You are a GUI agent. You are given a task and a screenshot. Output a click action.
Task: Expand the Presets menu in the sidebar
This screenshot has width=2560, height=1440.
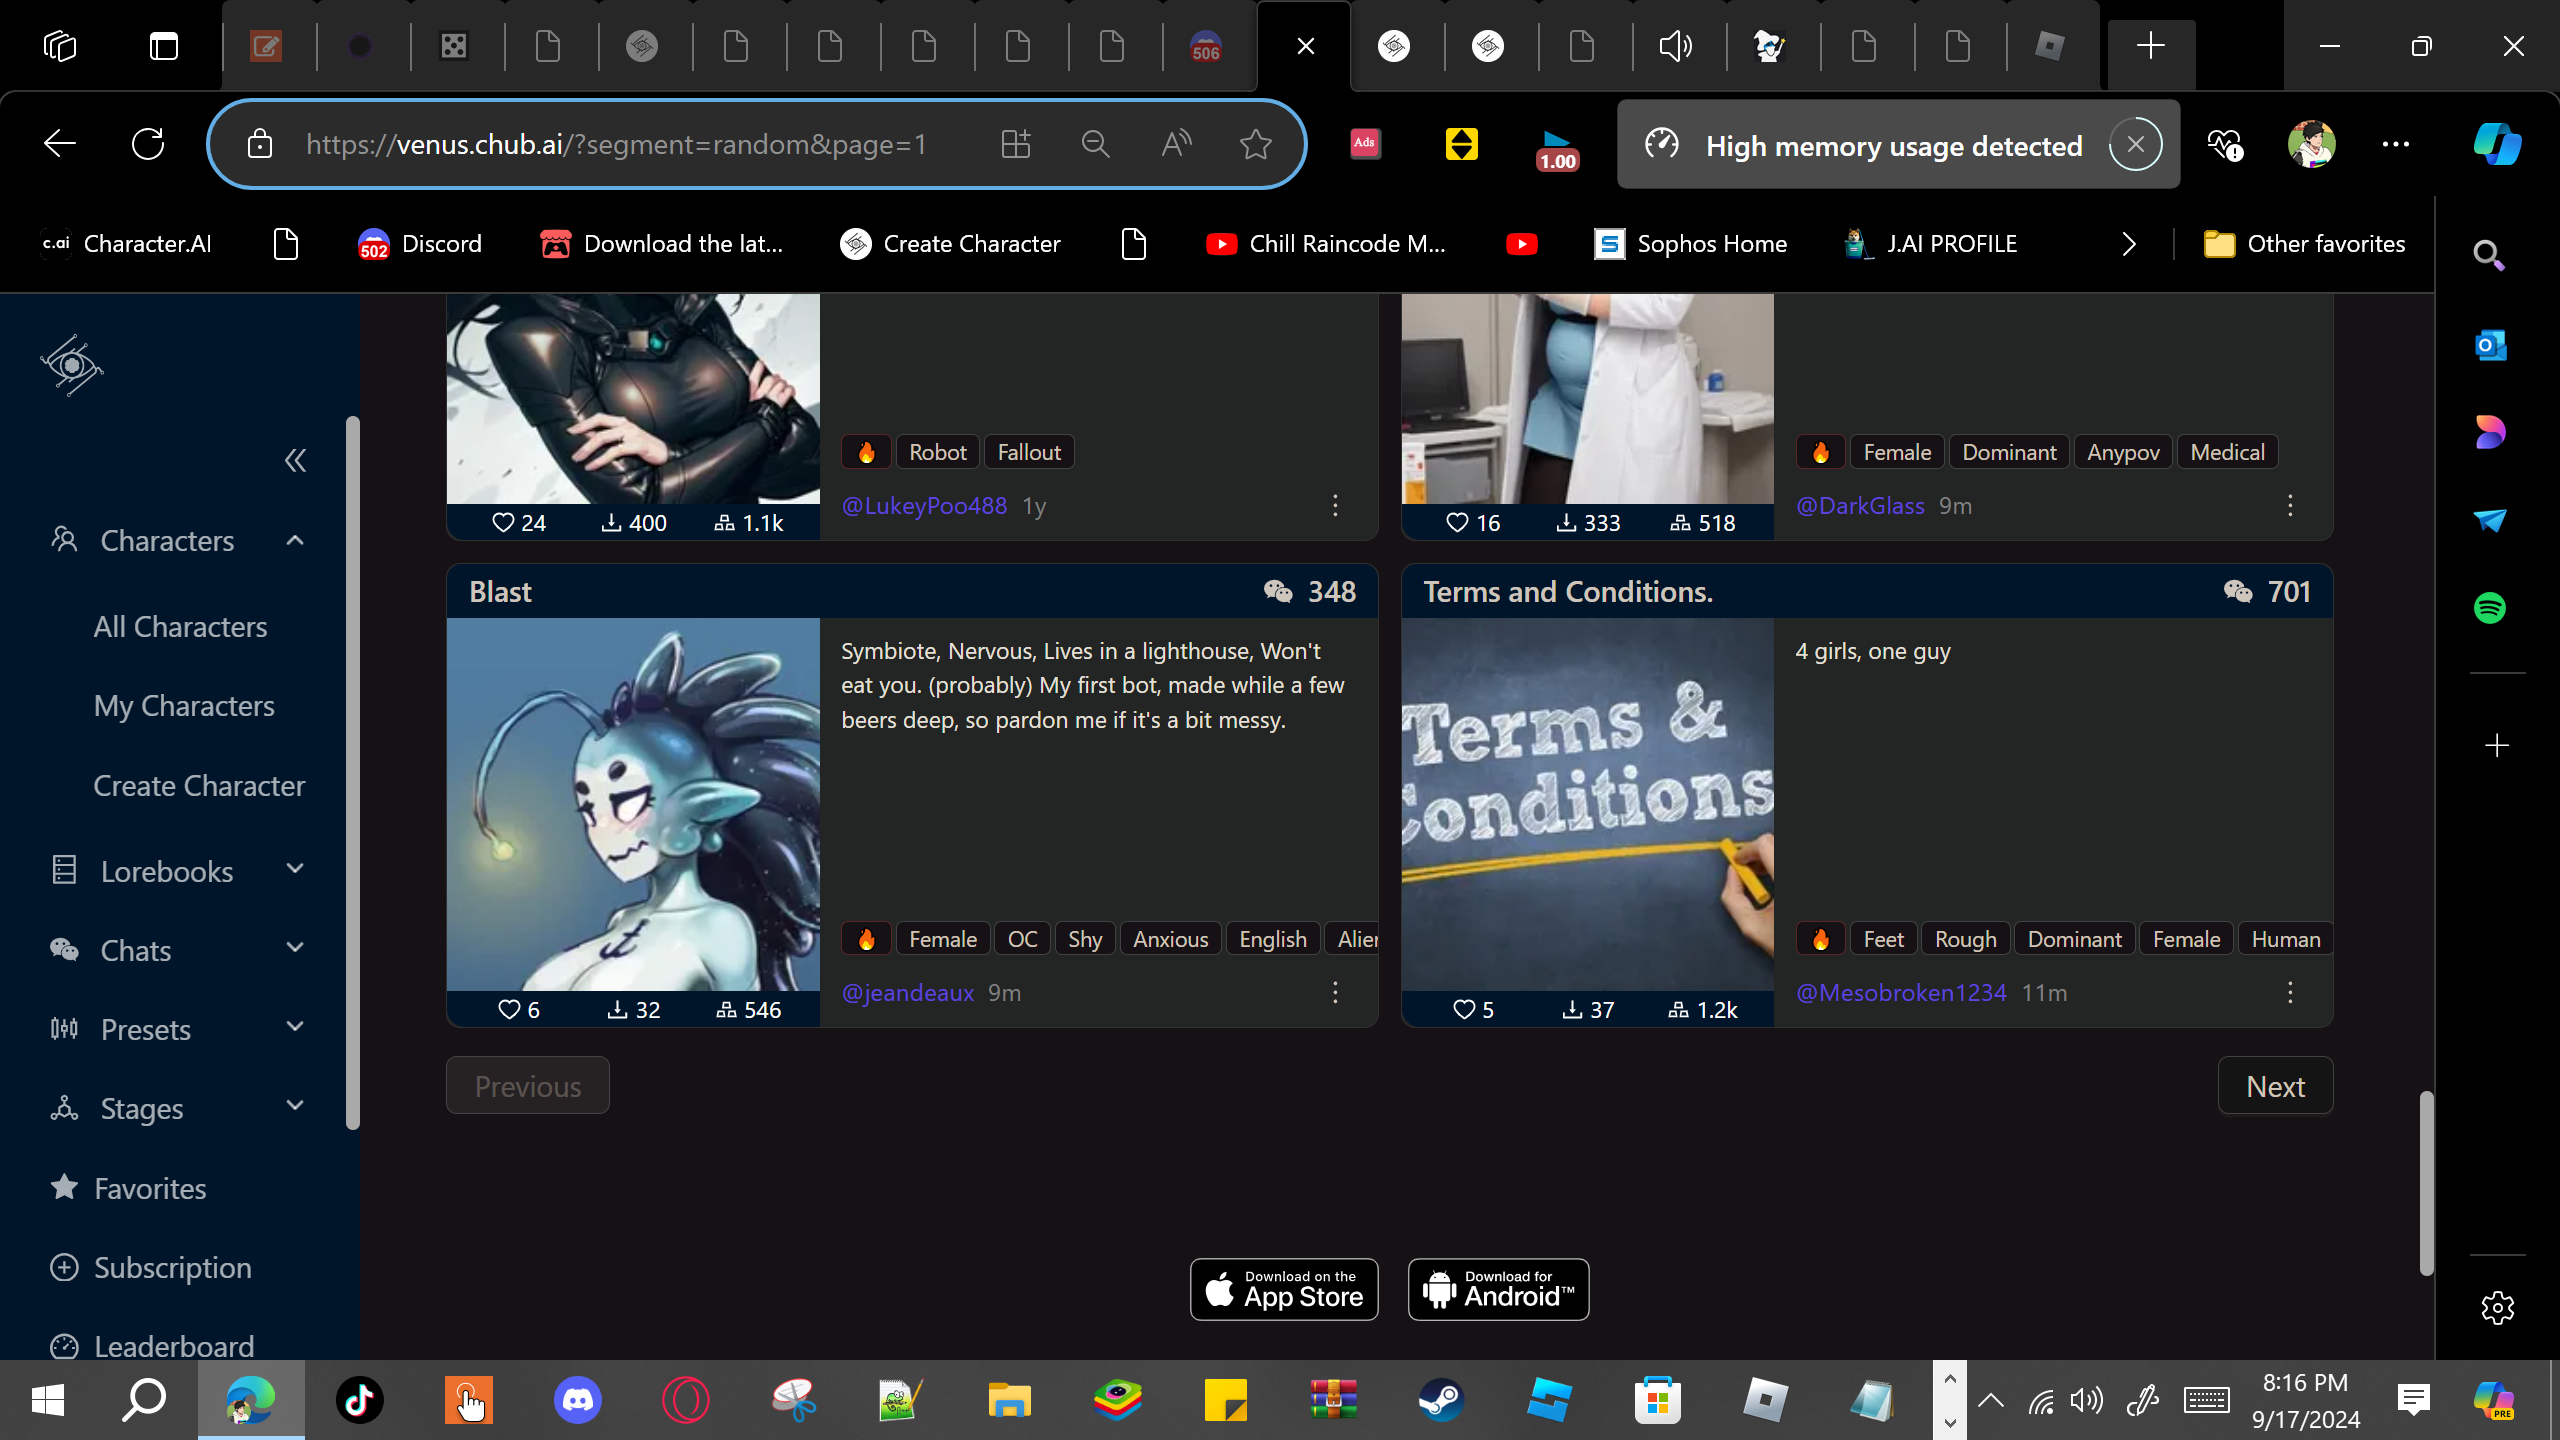294,1028
